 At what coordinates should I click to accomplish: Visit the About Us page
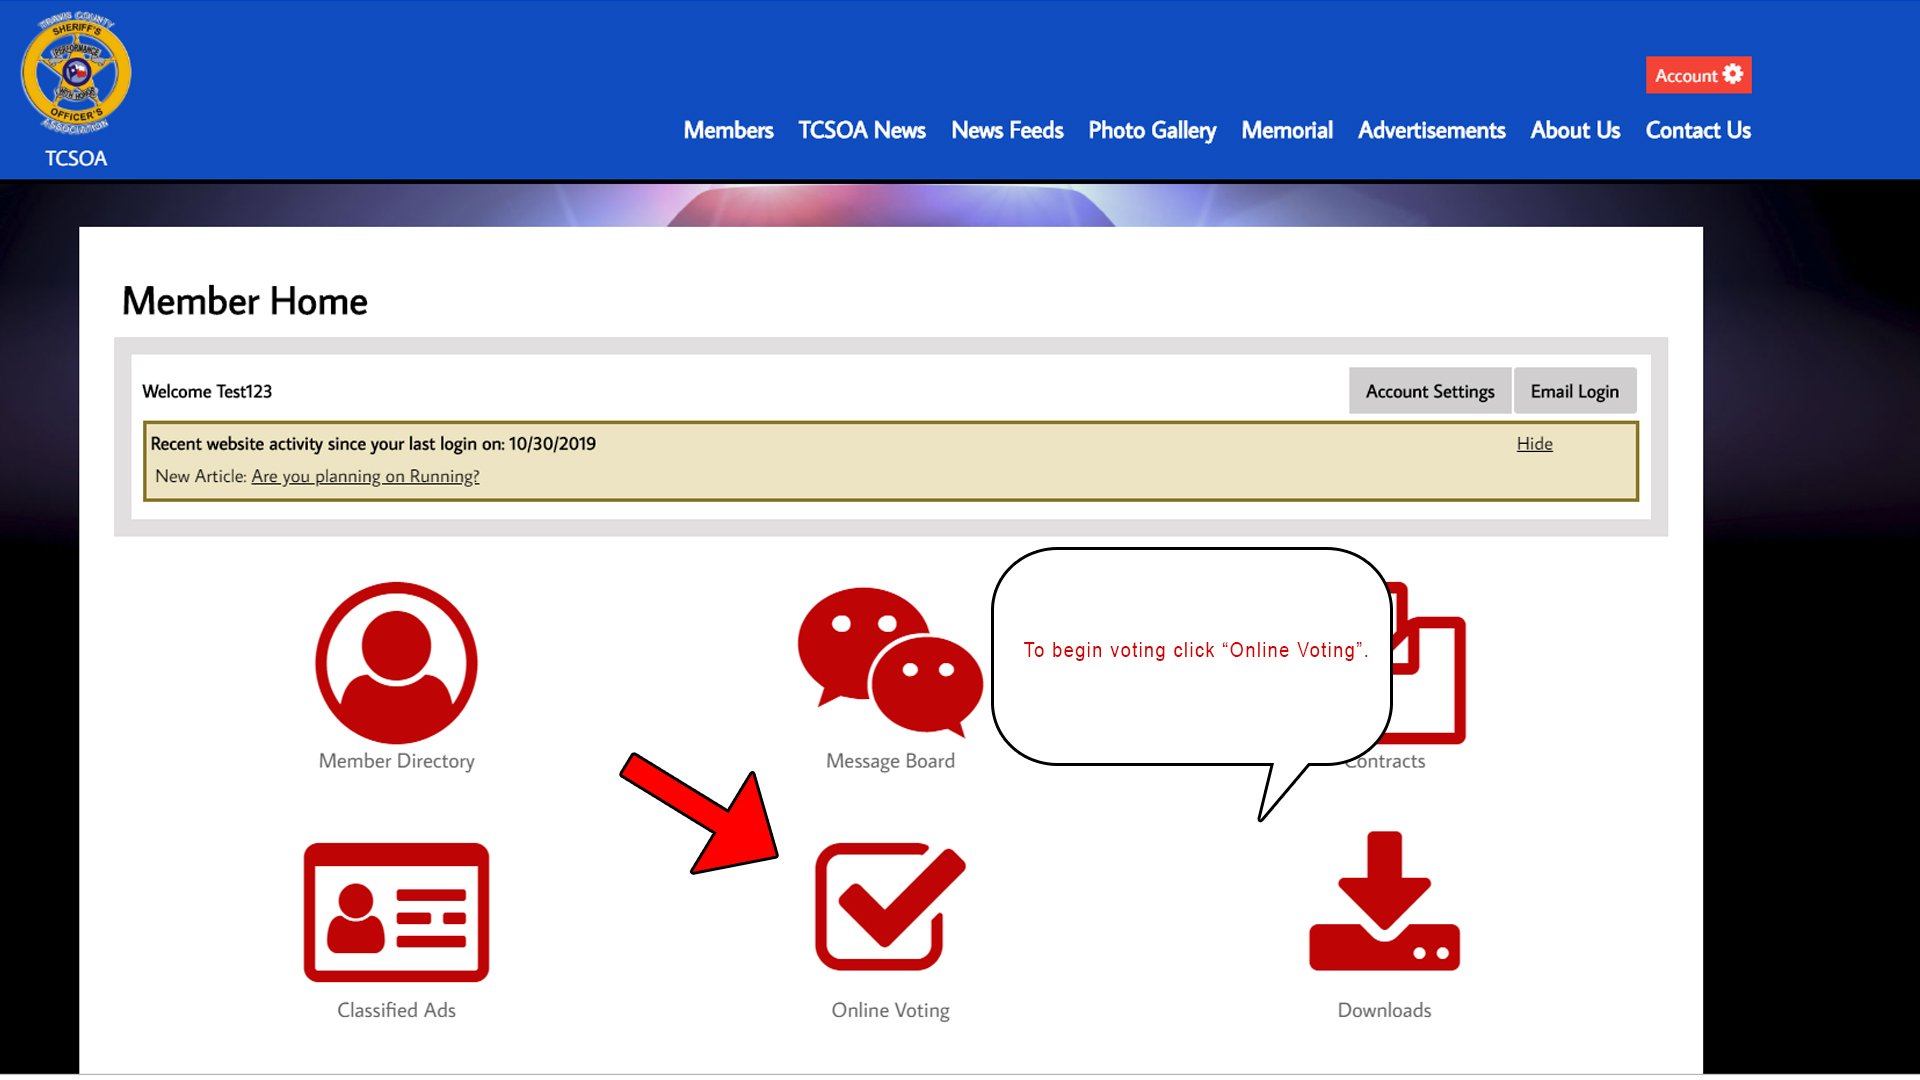(x=1575, y=130)
